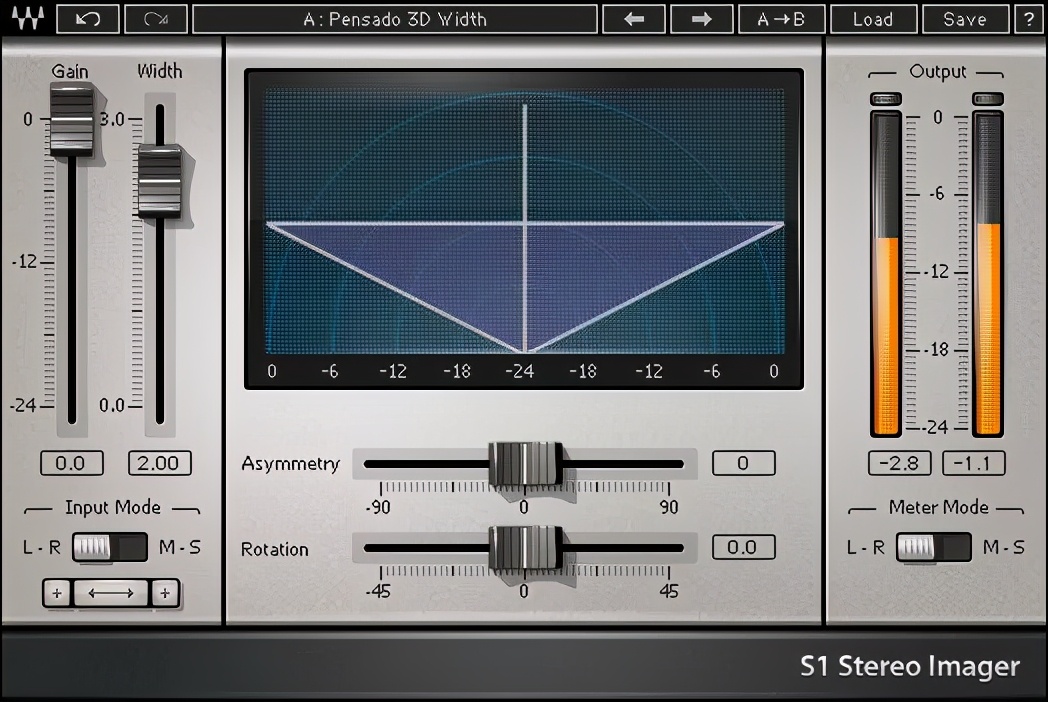Screen dimensions: 1048x702
Task: Click the Width fader handle
Action: pyautogui.click(x=160, y=182)
